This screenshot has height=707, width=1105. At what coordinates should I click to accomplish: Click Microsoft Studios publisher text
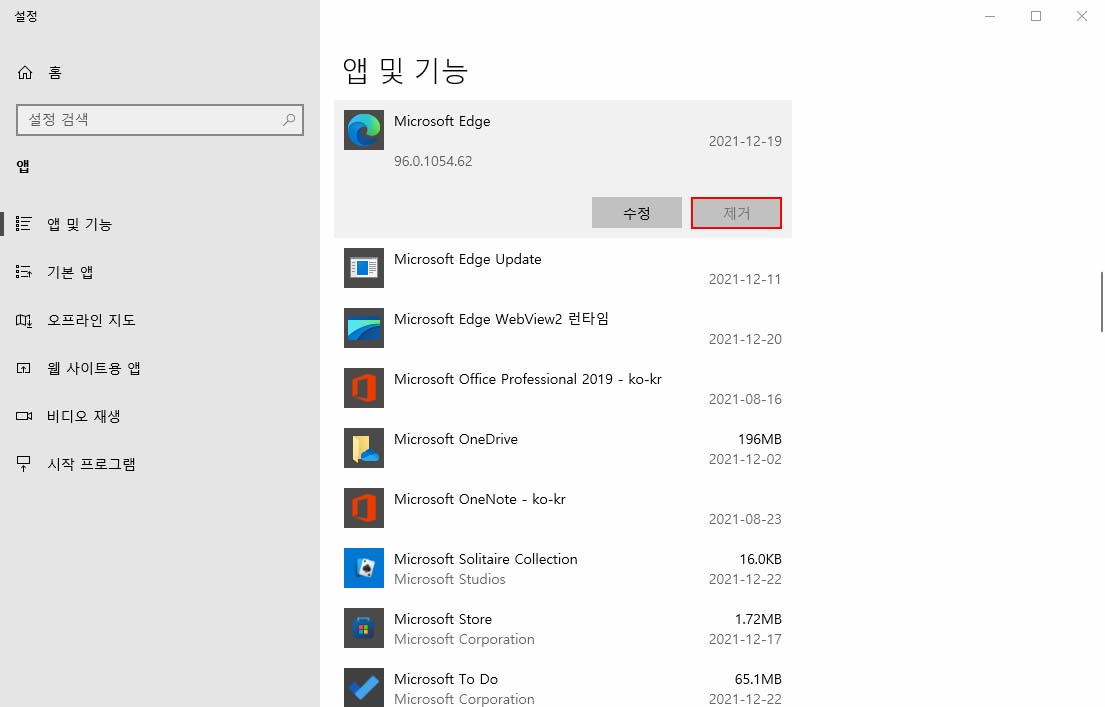(450, 579)
